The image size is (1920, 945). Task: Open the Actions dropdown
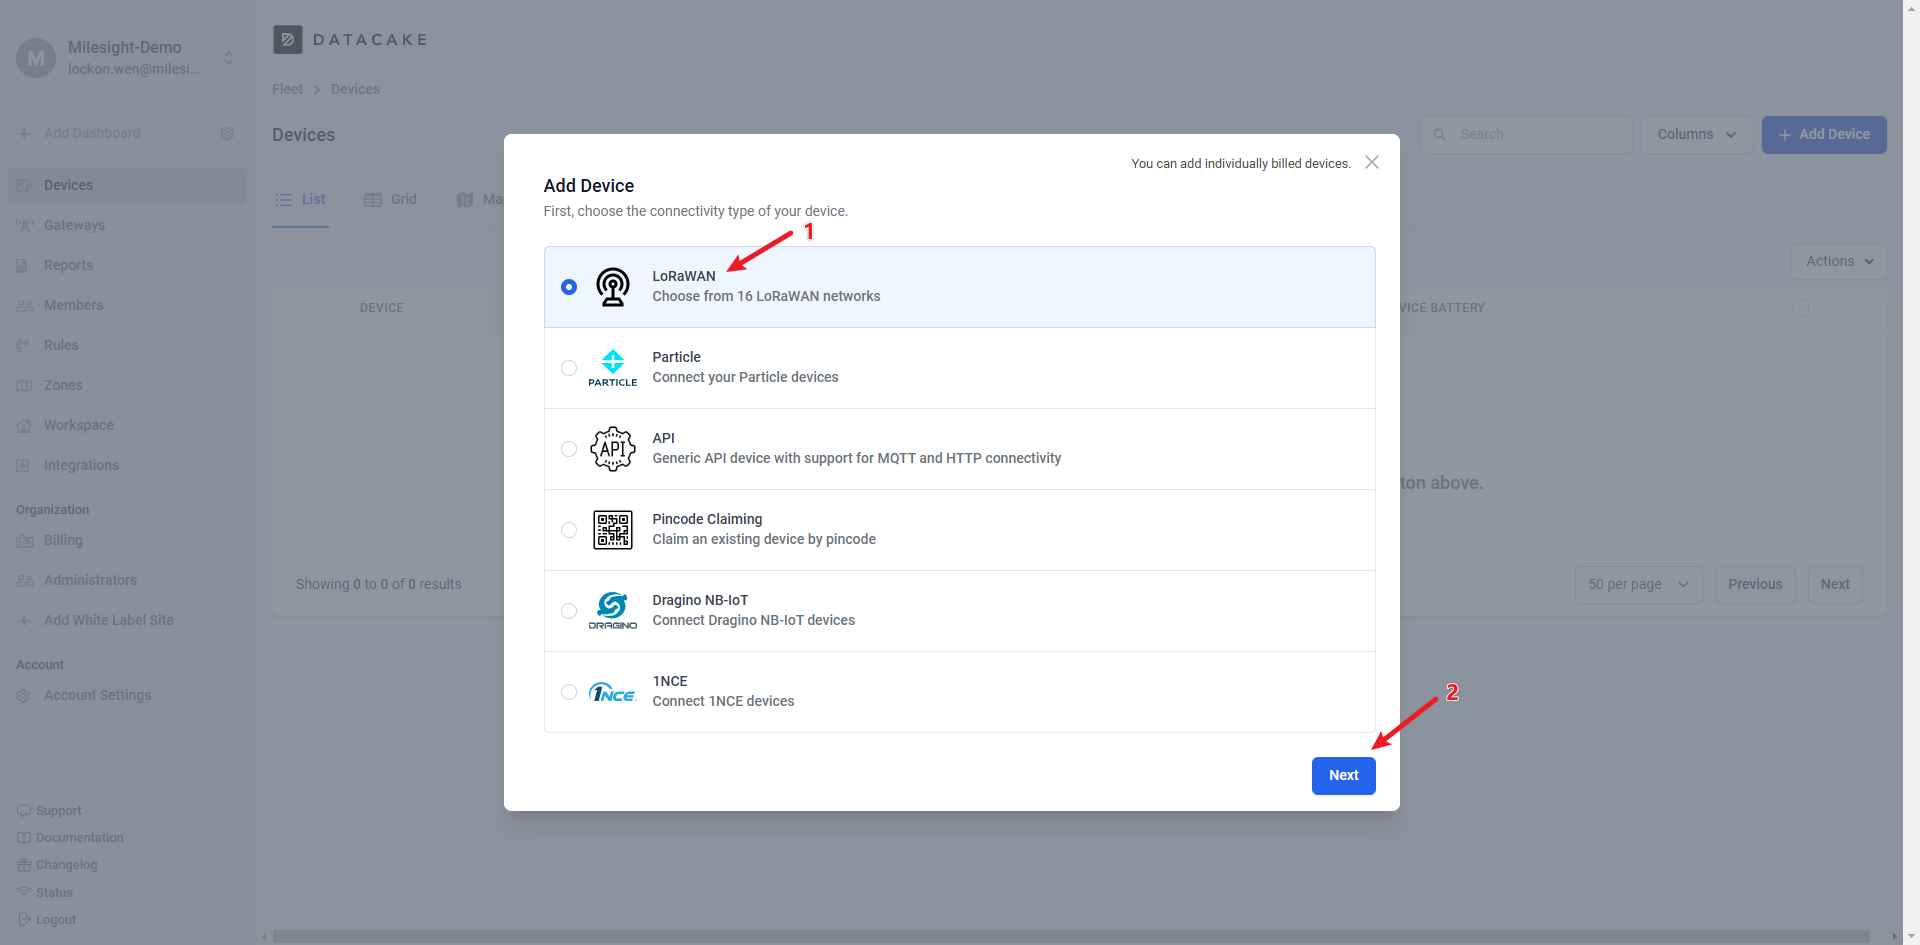point(1839,261)
